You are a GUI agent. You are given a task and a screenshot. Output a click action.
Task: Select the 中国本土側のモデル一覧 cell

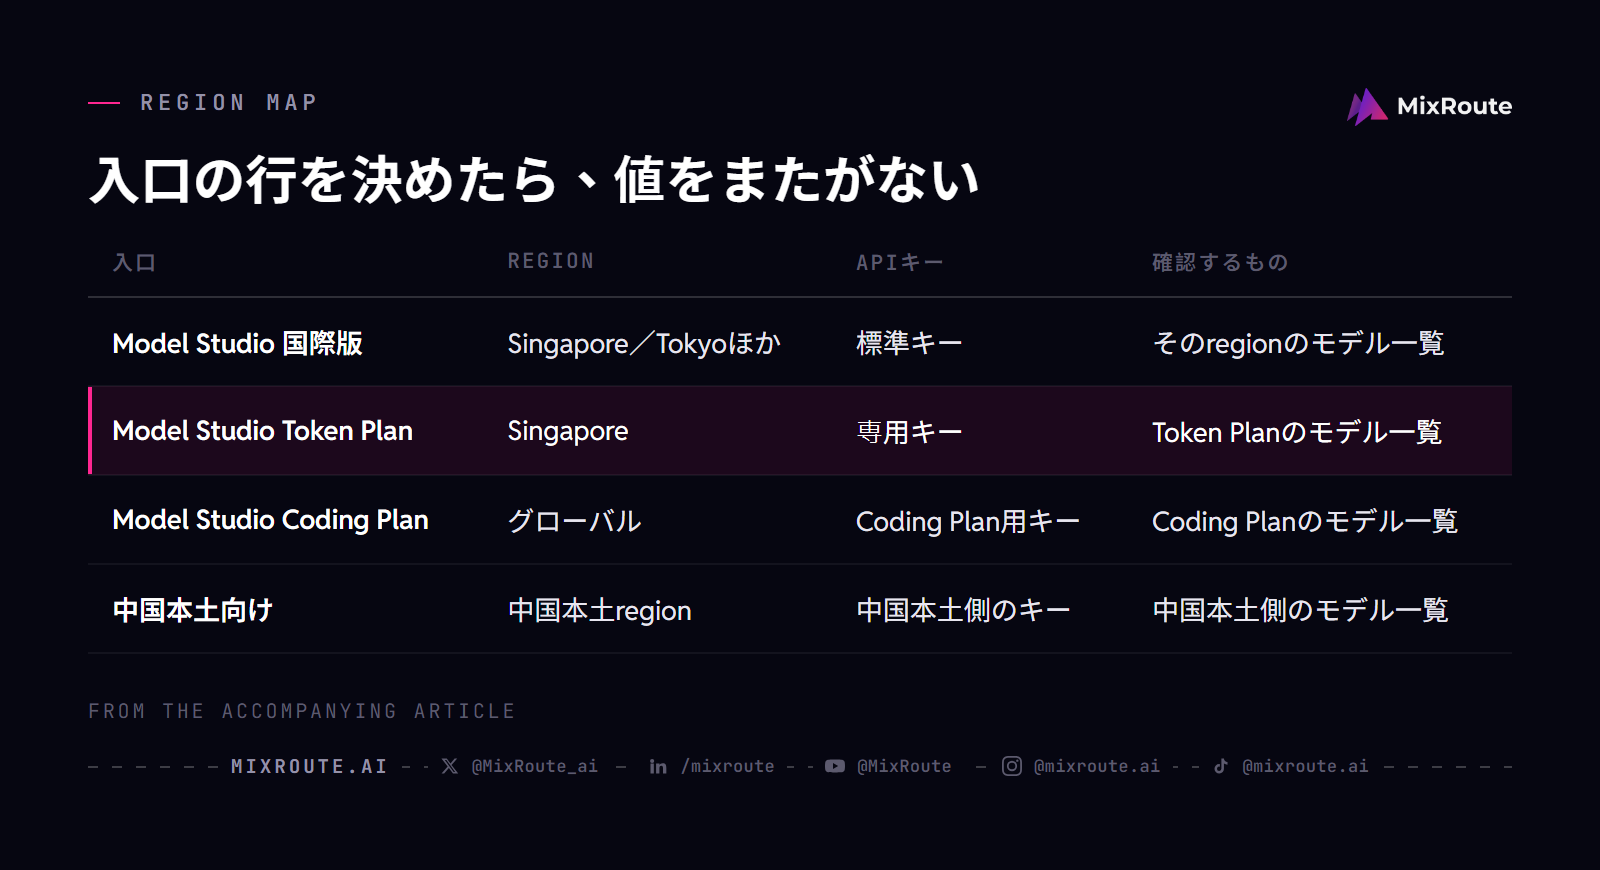tap(1300, 610)
